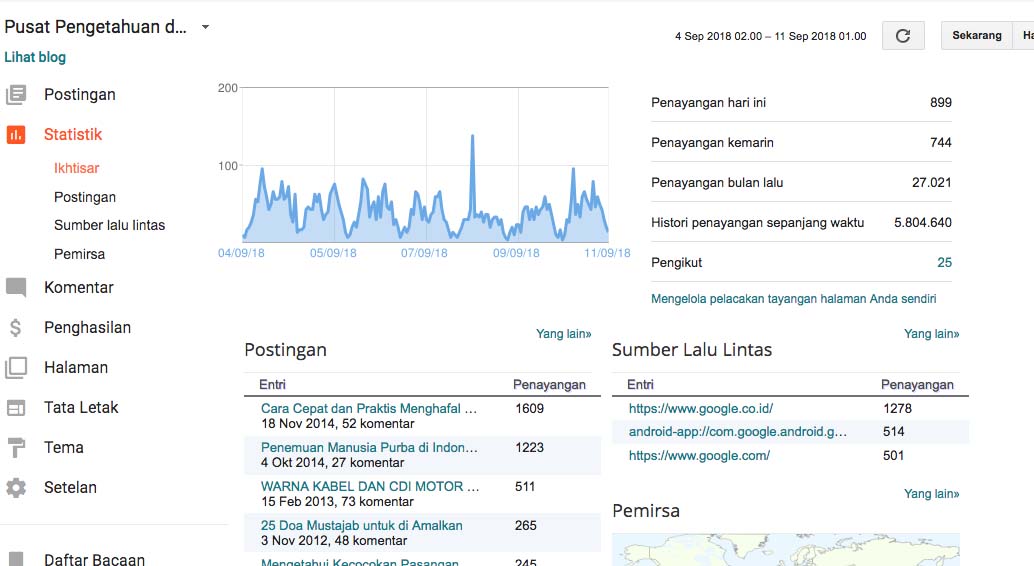Go to Tema in sidebar
Image resolution: width=1034 pixels, height=566 pixels.
(x=64, y=448)
